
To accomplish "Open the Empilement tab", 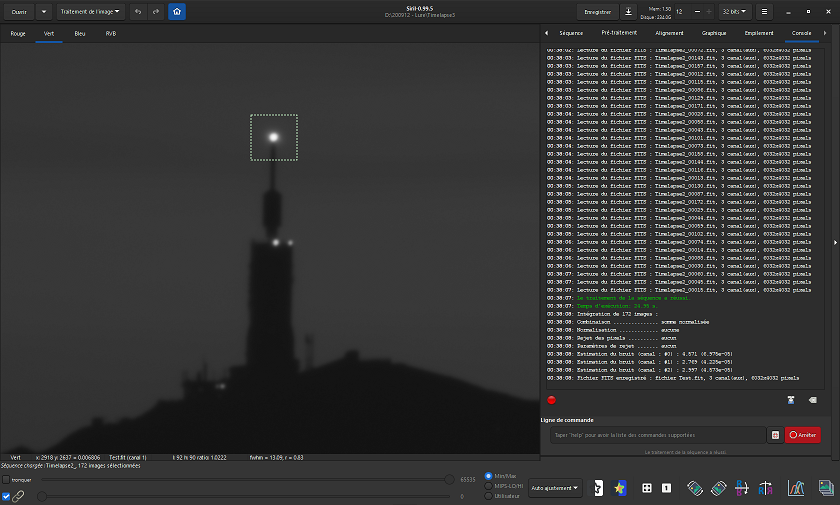I will [x=759, y=33].
